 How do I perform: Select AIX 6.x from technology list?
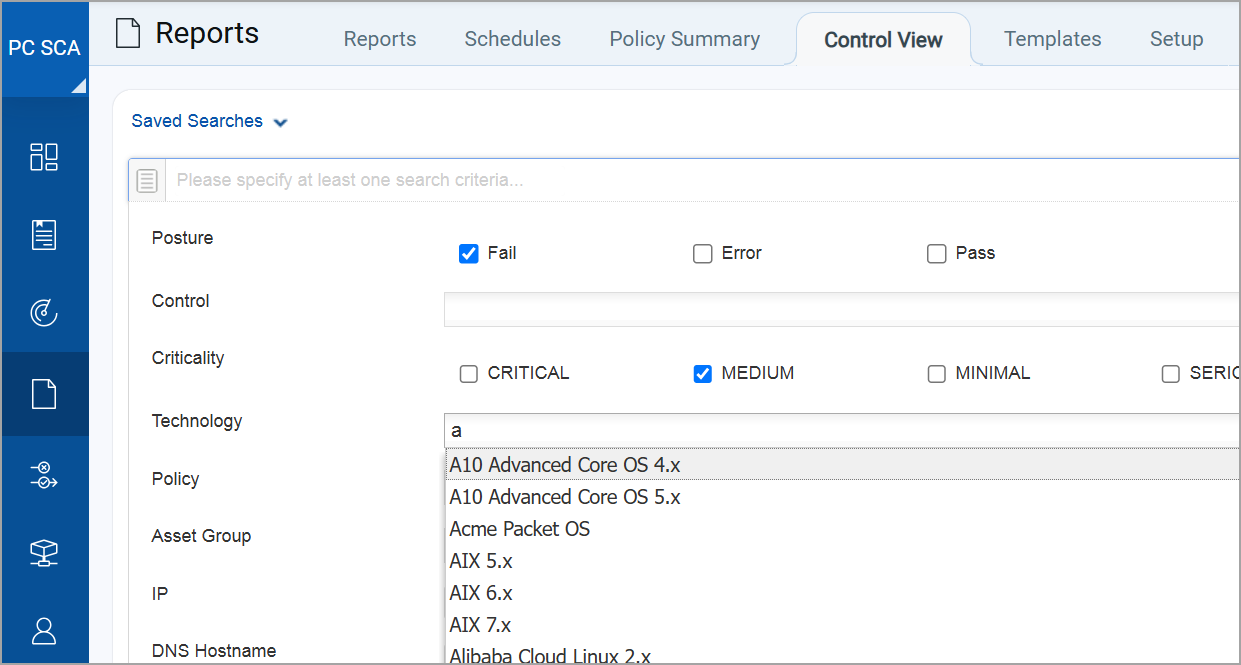coord(841,593)
